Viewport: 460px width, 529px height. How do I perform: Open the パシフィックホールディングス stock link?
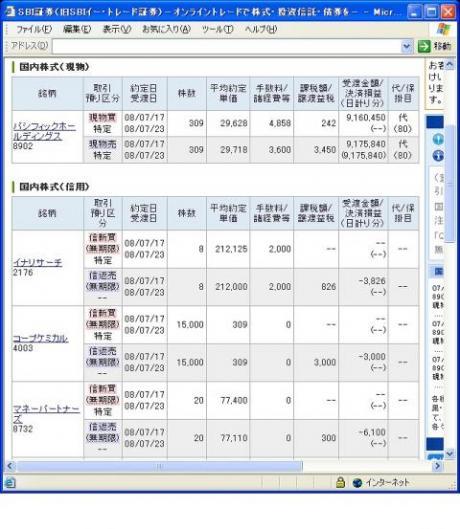point(44,131)
